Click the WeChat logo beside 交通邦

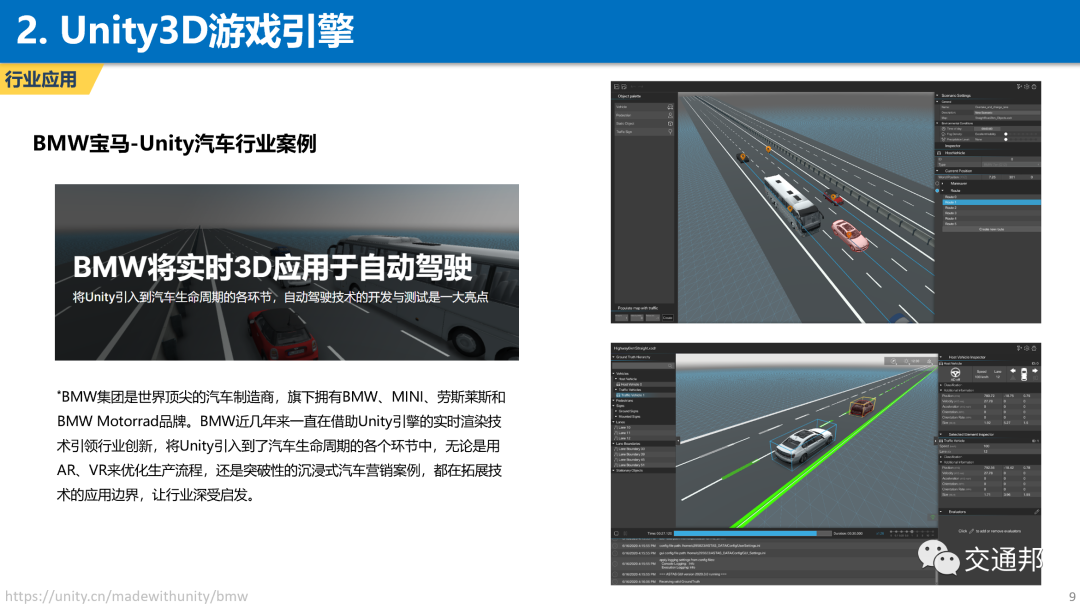[x=938, y=557]
